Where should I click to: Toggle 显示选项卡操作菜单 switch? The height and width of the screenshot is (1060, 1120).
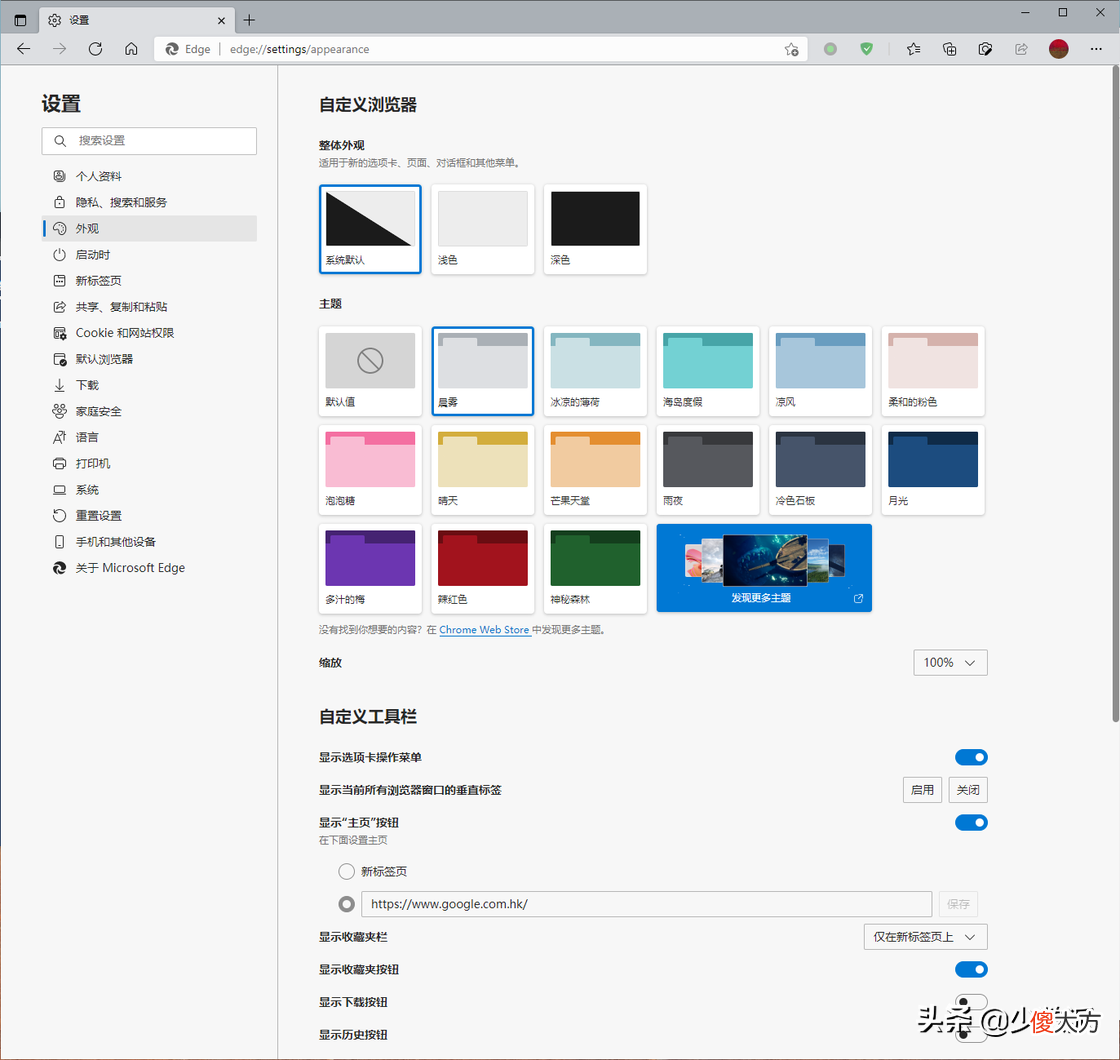[971, 757]
